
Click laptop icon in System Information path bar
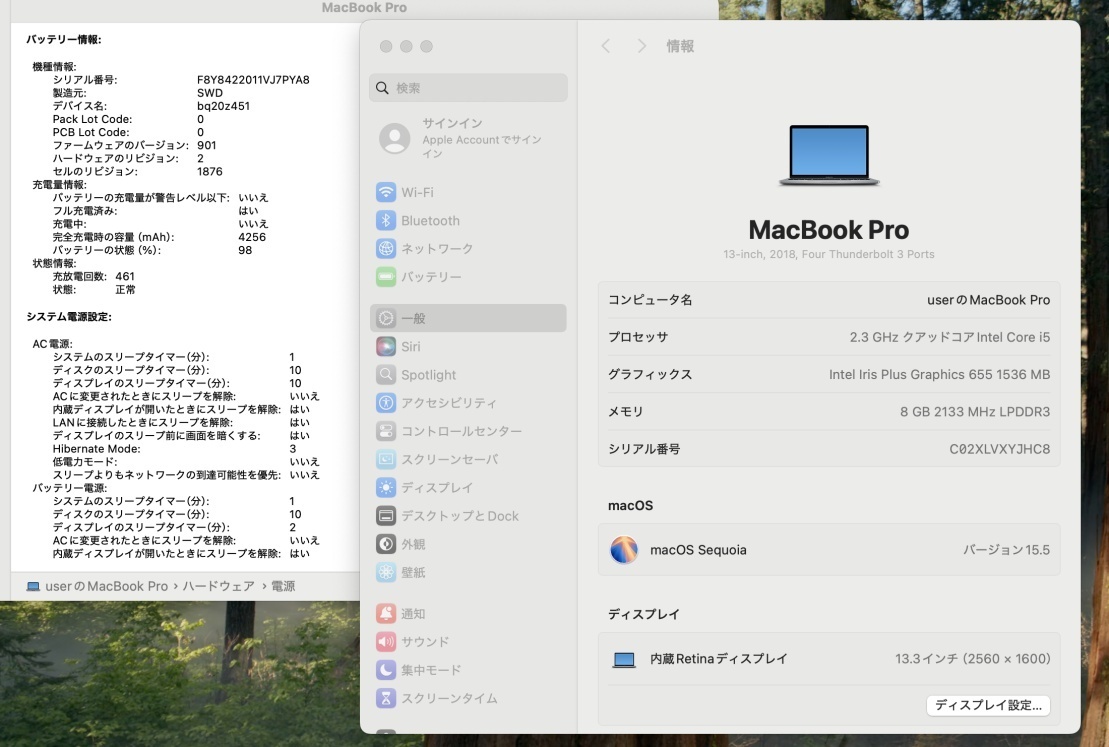pos(33,586)
